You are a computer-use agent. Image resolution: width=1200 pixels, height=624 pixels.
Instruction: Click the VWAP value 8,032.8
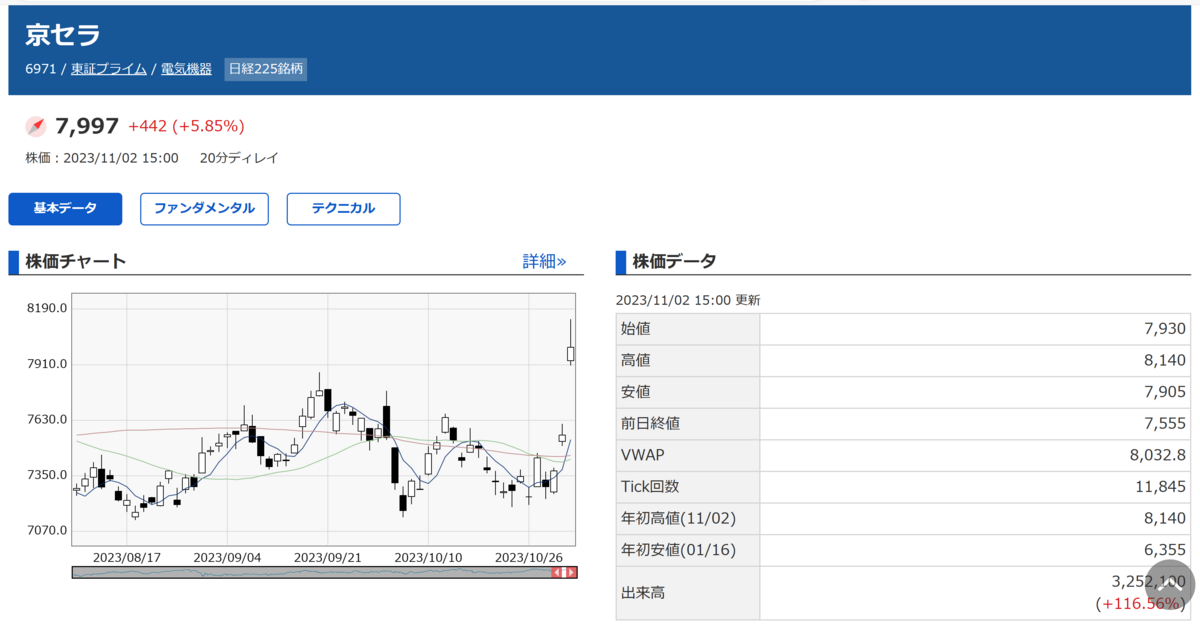1158,455
